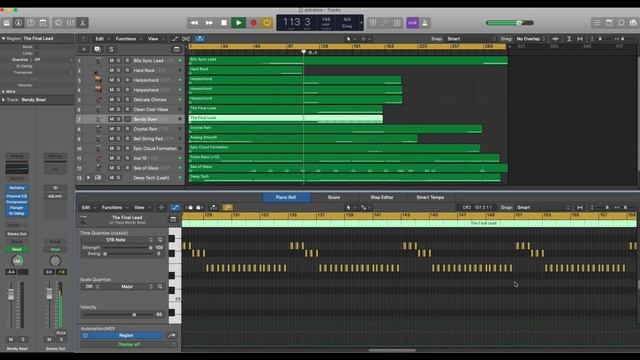Open the Time Quantize 1/16 Note dropdown
Image resolution: width=640 pixels, height=360 pixels.
(x=117, y=240)
